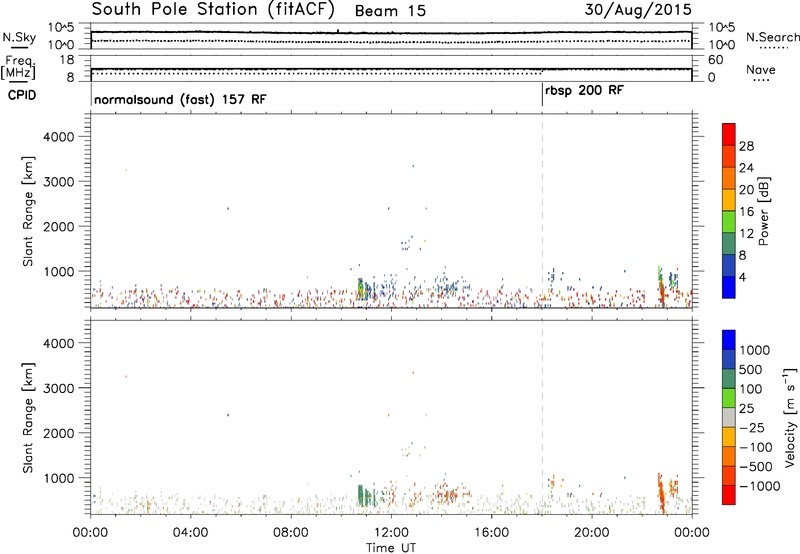Click the '16:00' time tick label
The image size is (800, 554).
[491, 533]
